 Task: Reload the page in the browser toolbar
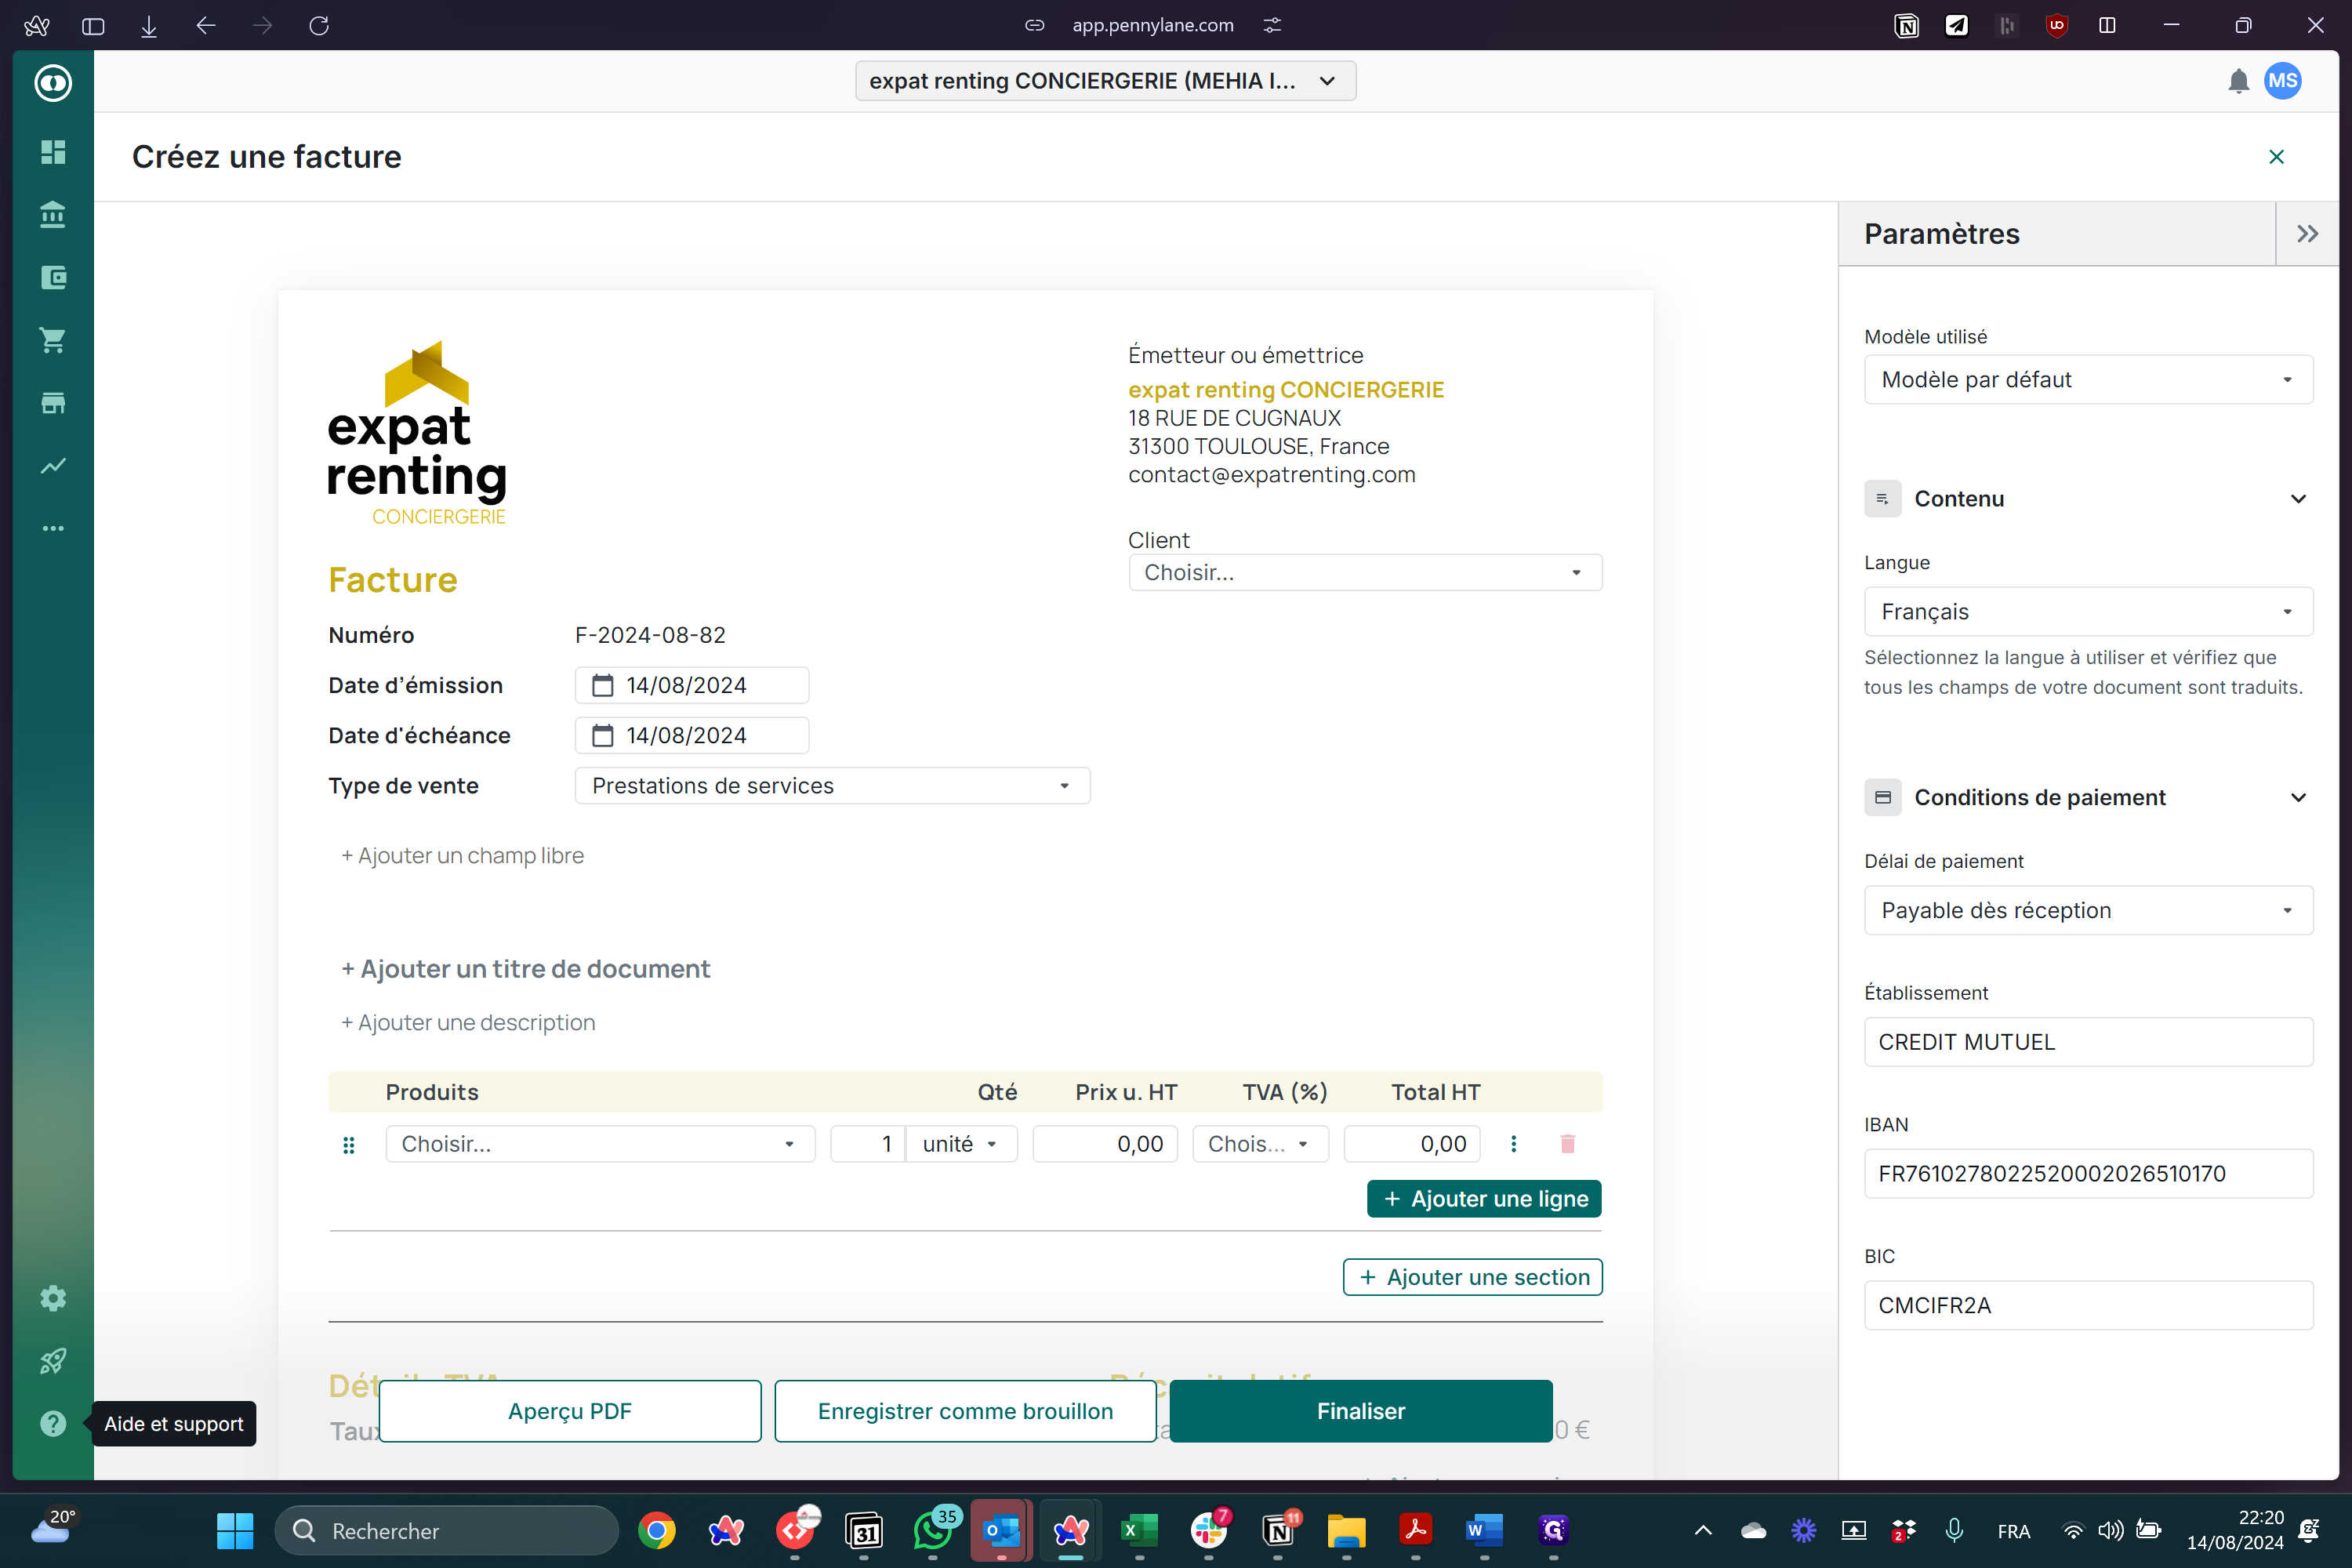click(319, 25)
